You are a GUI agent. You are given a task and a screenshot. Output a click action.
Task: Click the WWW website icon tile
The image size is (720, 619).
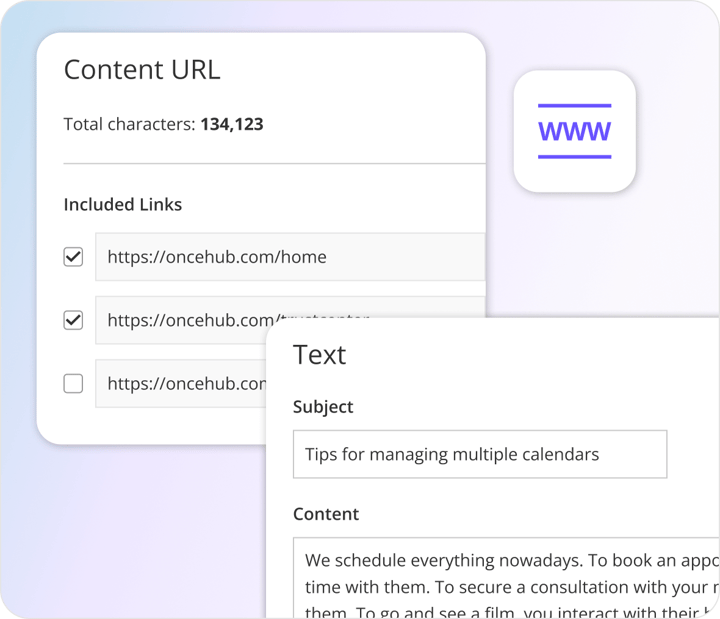point(574,131)
